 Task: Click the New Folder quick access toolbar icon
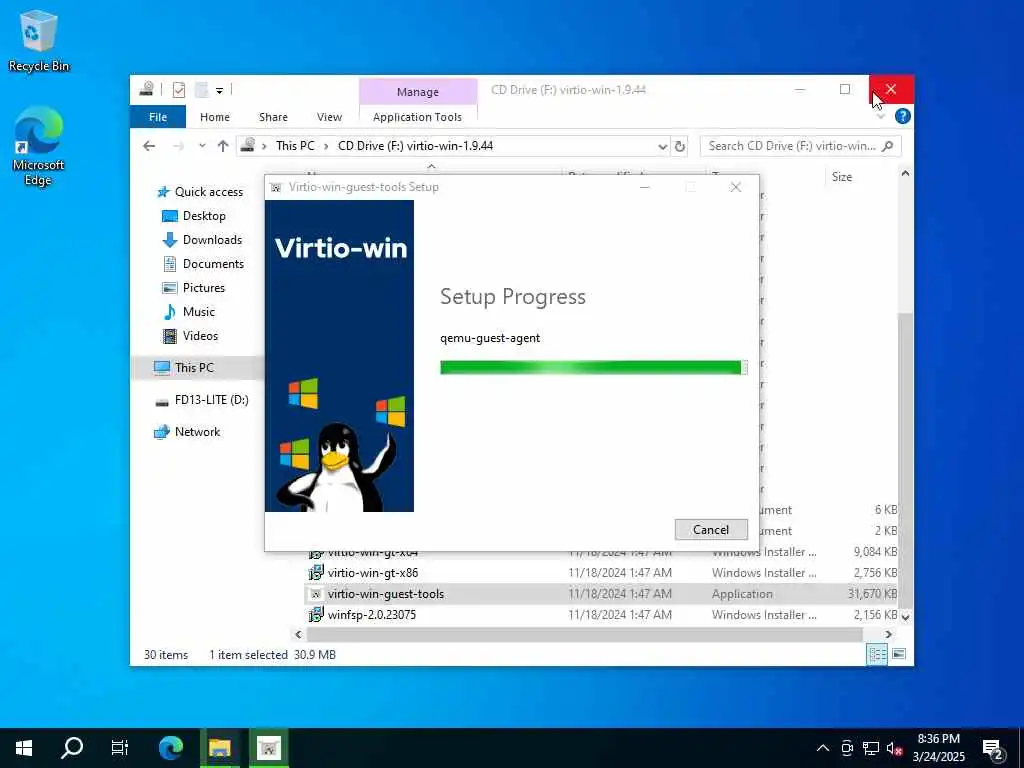coord(201,90)
